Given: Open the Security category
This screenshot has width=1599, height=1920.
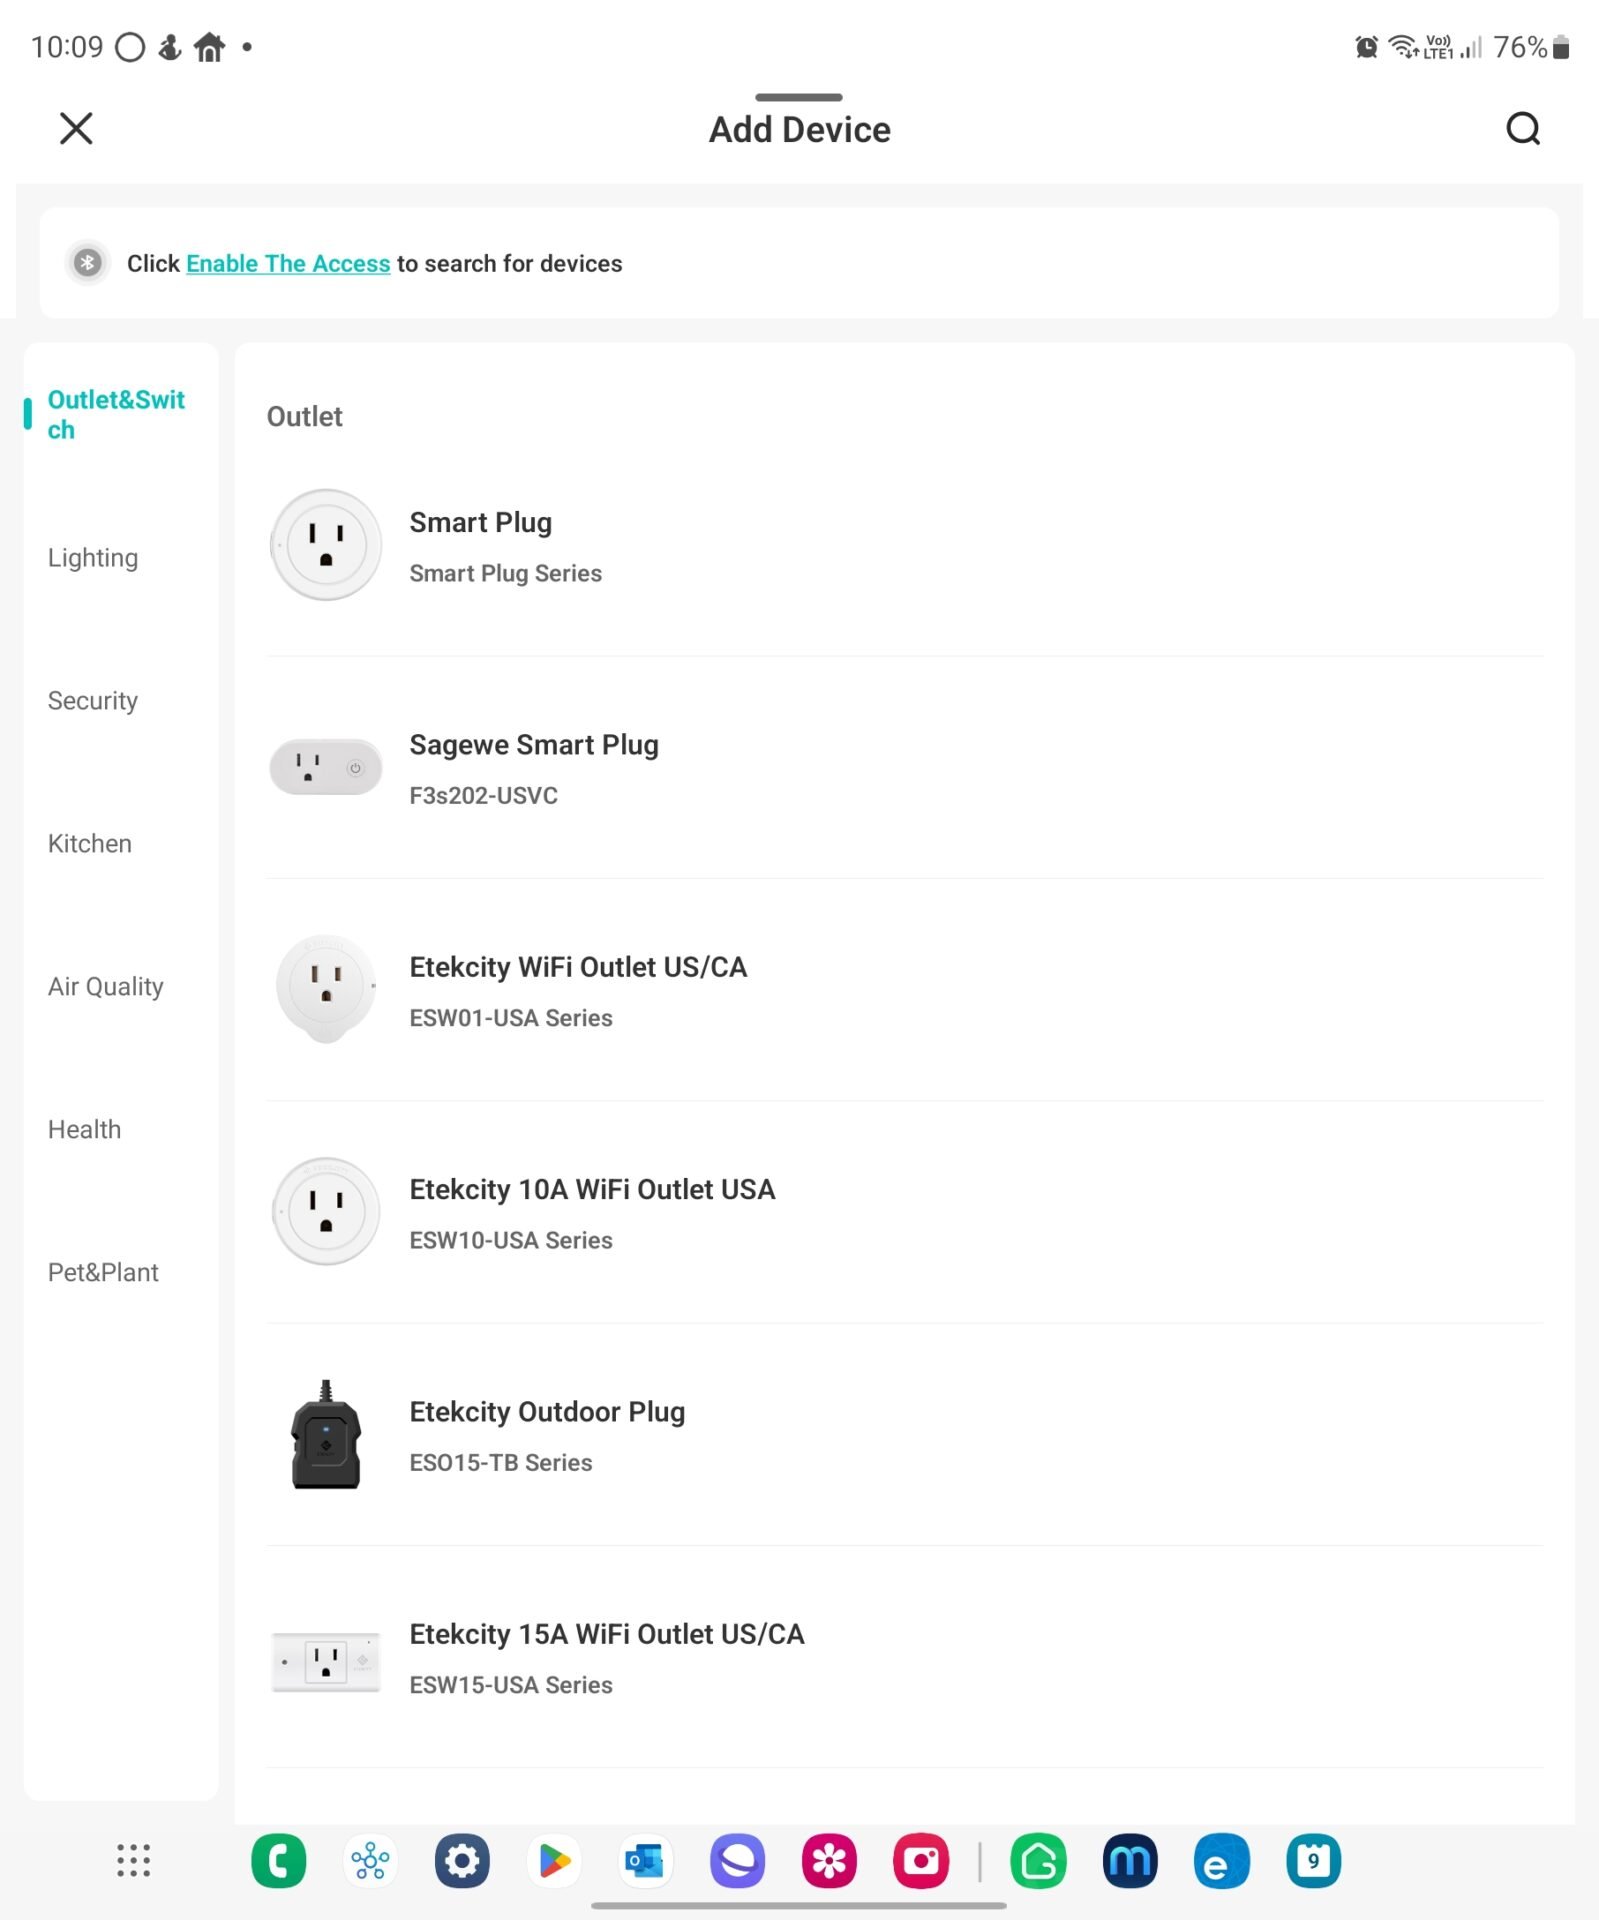Looking at the screenshot, I should 93,701.
